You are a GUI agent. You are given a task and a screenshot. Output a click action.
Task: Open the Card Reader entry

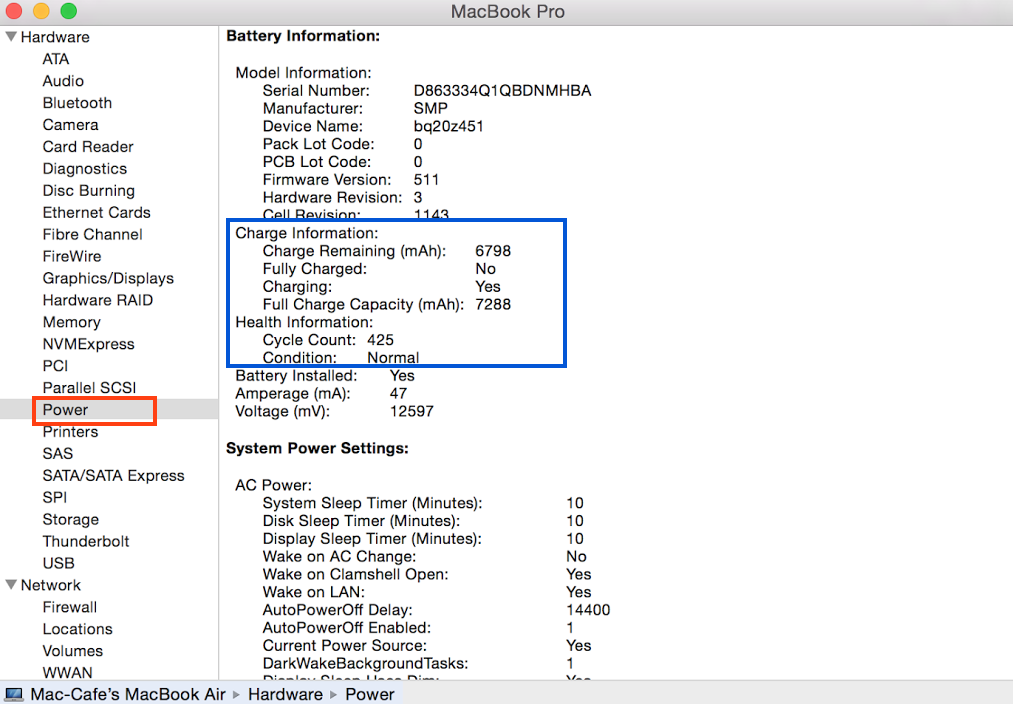[88, 147]
